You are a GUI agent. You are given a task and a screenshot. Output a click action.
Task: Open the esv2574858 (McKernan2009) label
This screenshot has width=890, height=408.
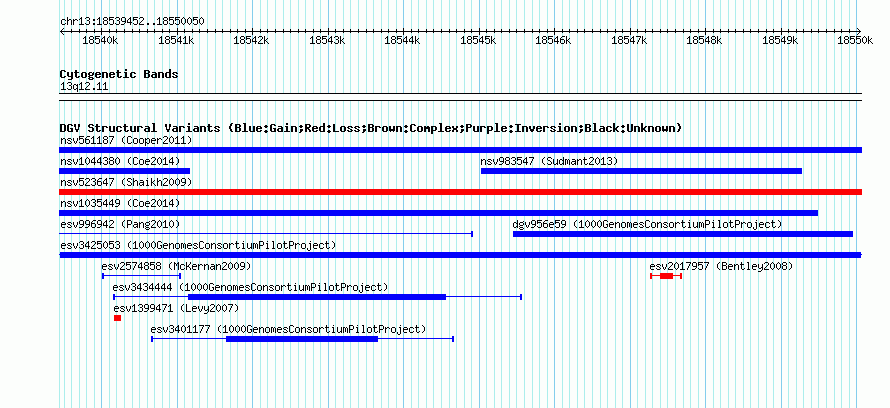tap(176, 266)
